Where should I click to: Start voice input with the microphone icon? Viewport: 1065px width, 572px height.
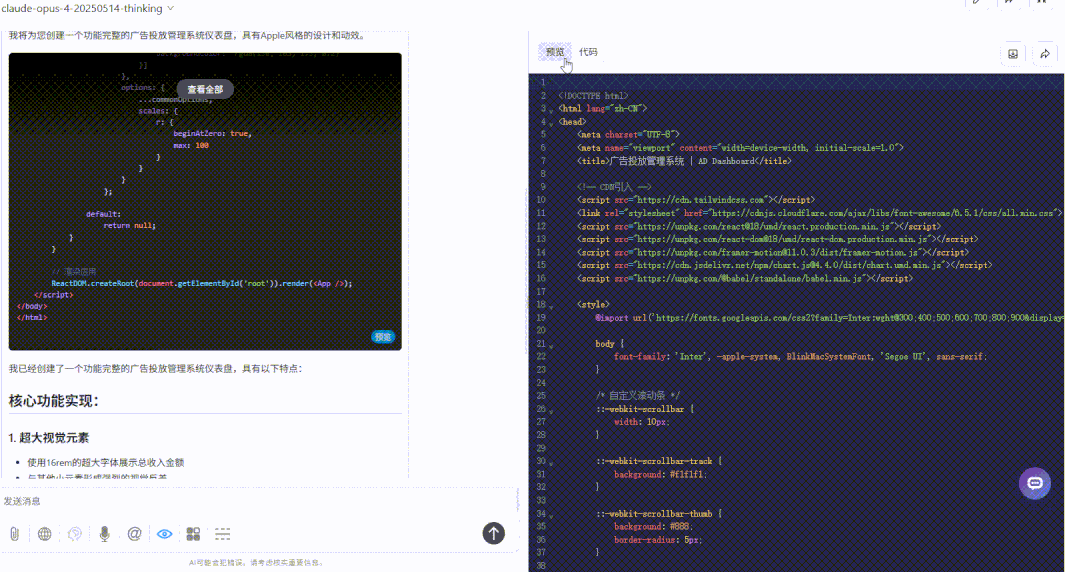tap(105, 534)
